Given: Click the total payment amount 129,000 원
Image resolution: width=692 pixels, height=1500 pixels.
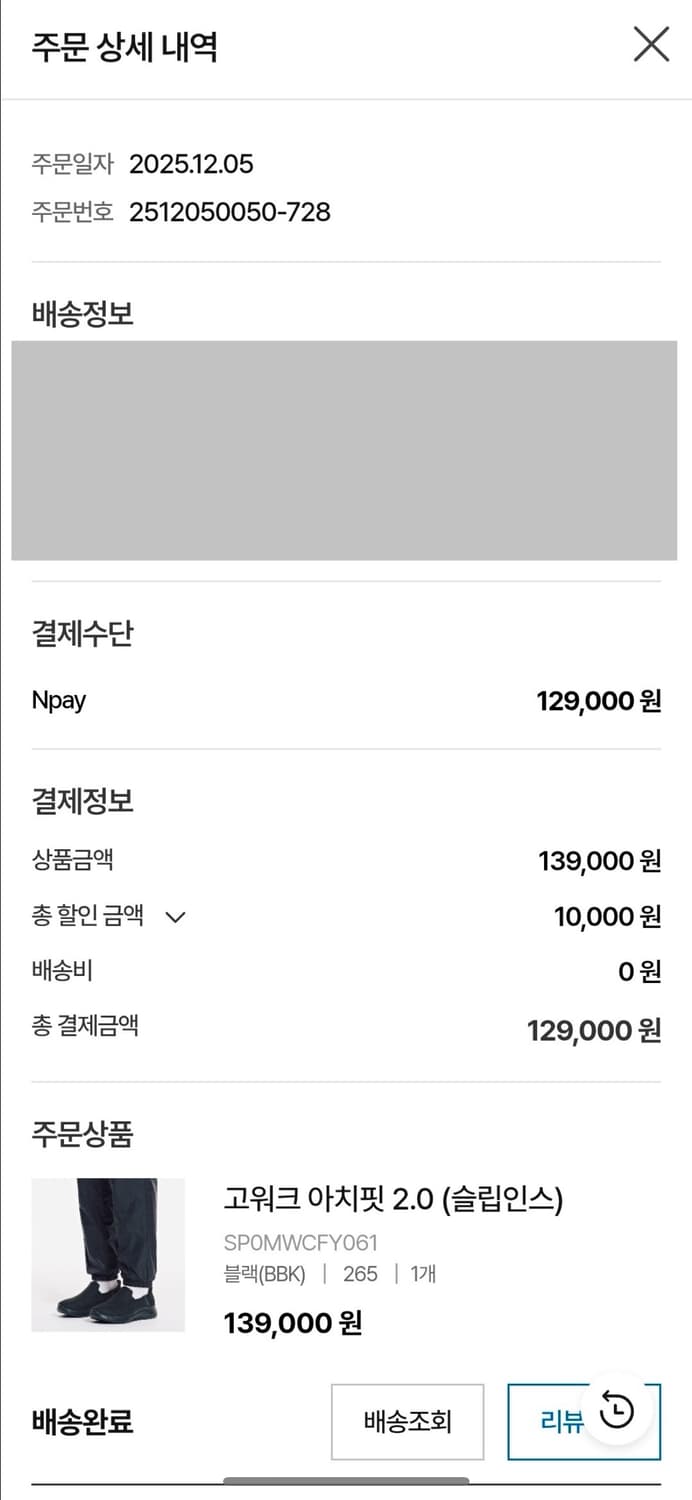Looking at the screenshot, I should tap(594, 1029).
